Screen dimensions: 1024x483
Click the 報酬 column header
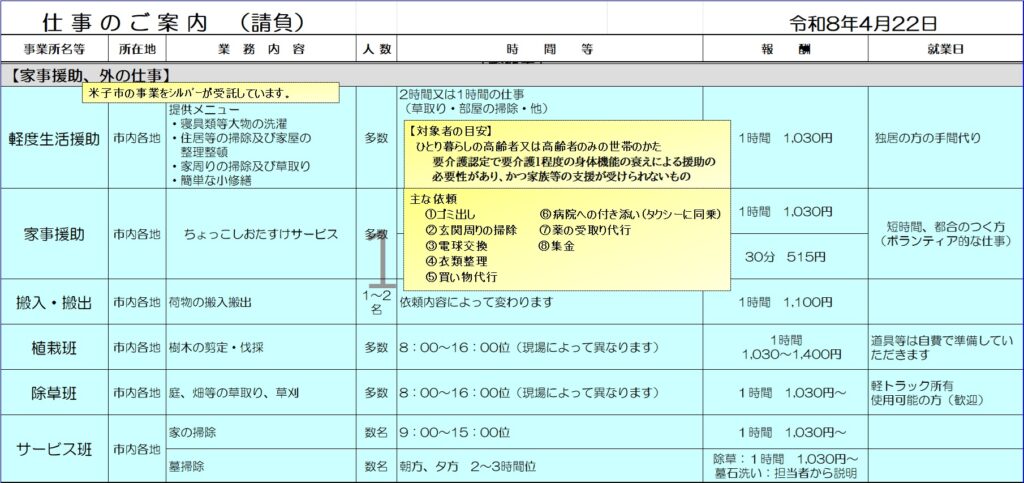(785, 48)
